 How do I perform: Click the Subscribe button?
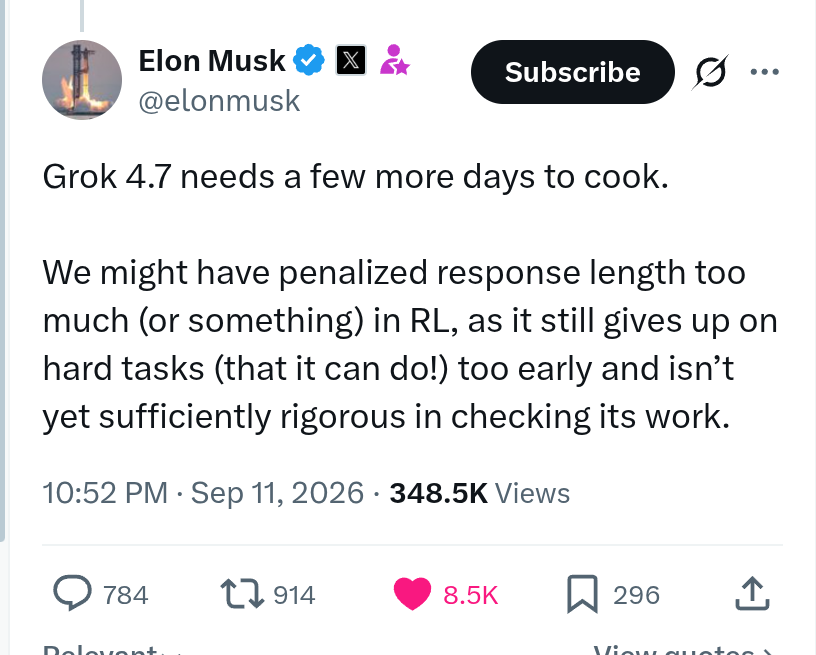(x=572, y=72)
